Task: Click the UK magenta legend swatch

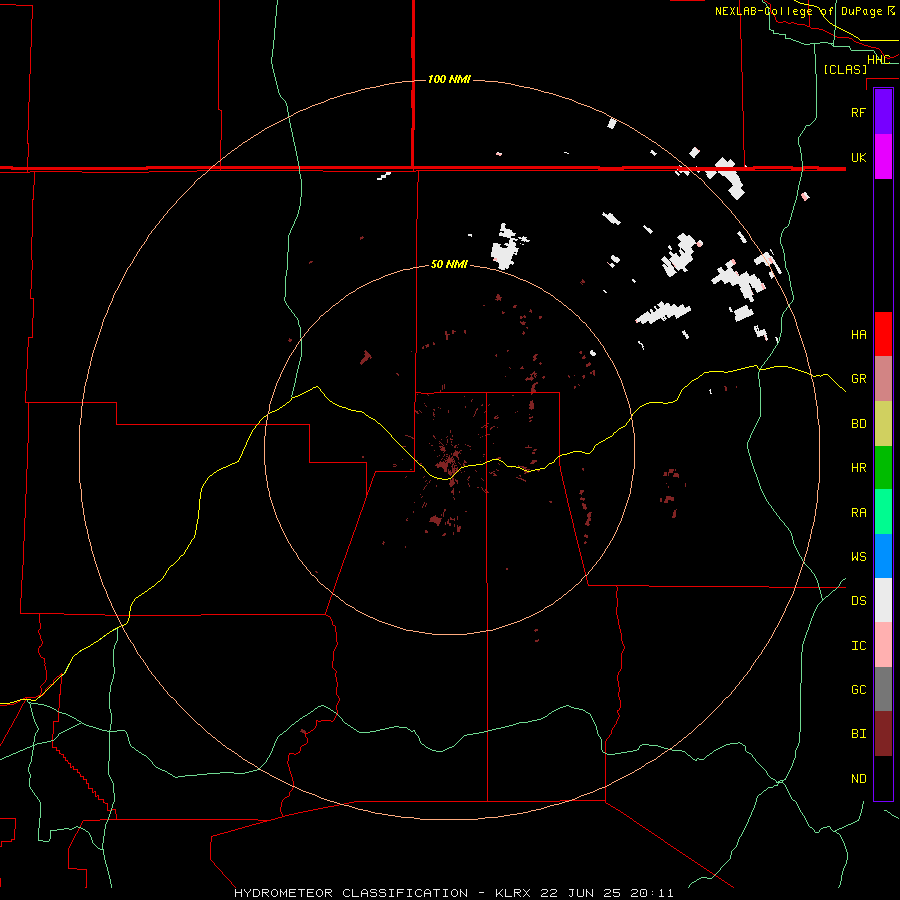Action: click(883, 157)
